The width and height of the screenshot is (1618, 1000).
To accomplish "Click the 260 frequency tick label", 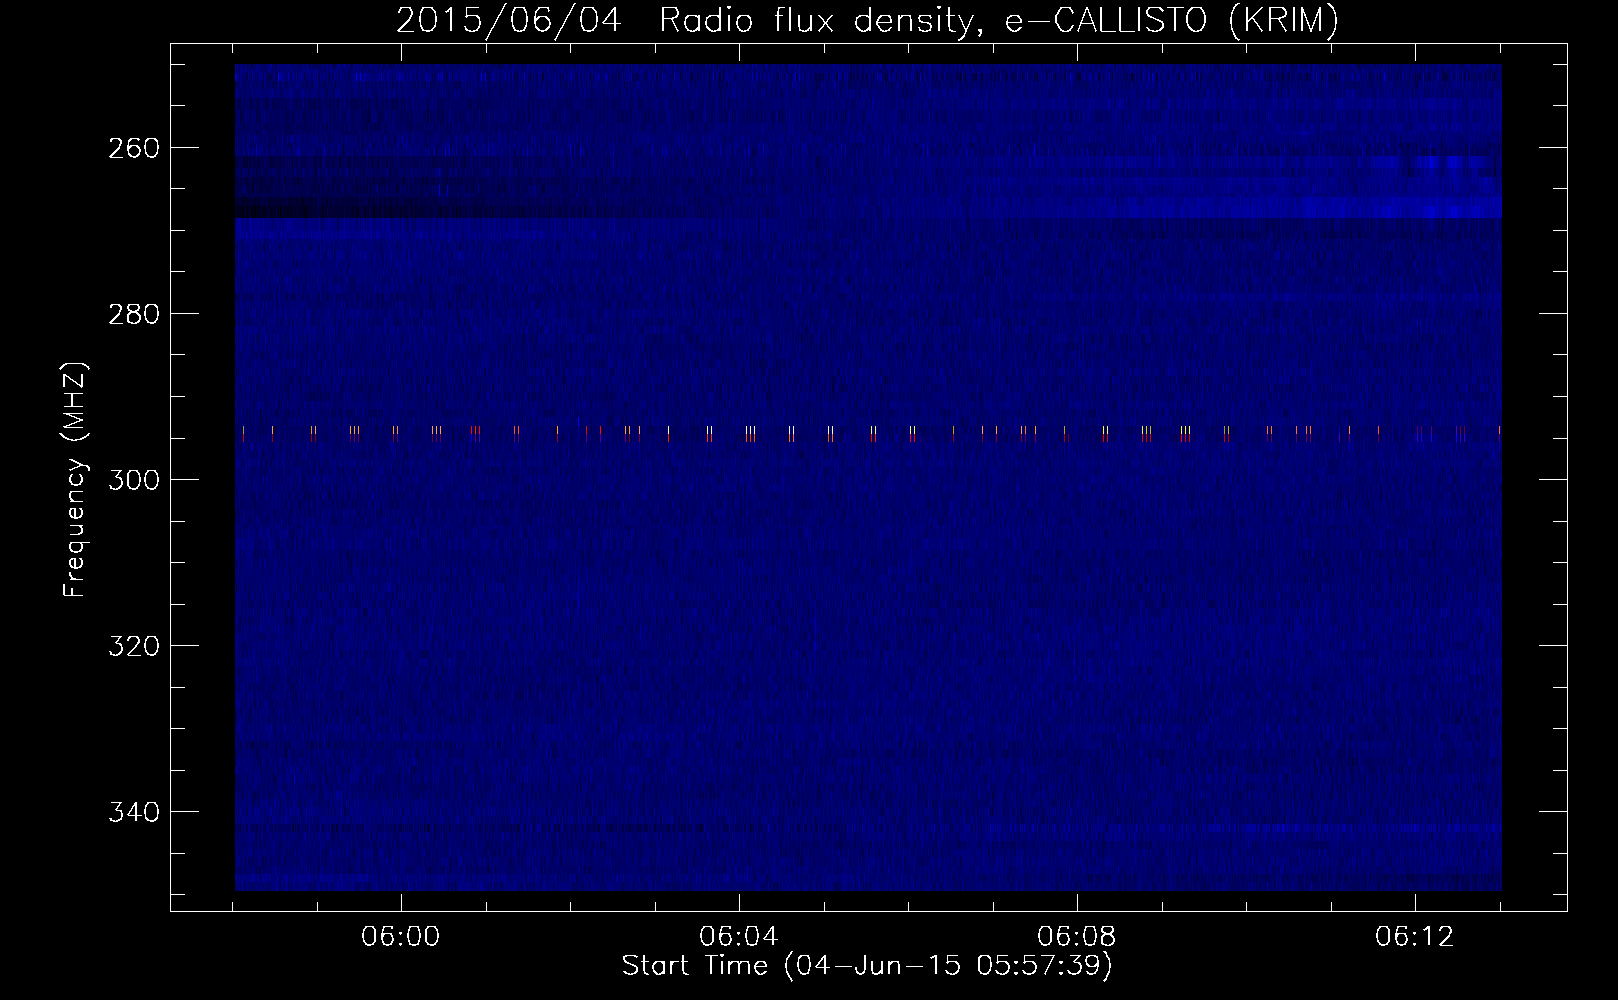I will [x=133, y=149].
